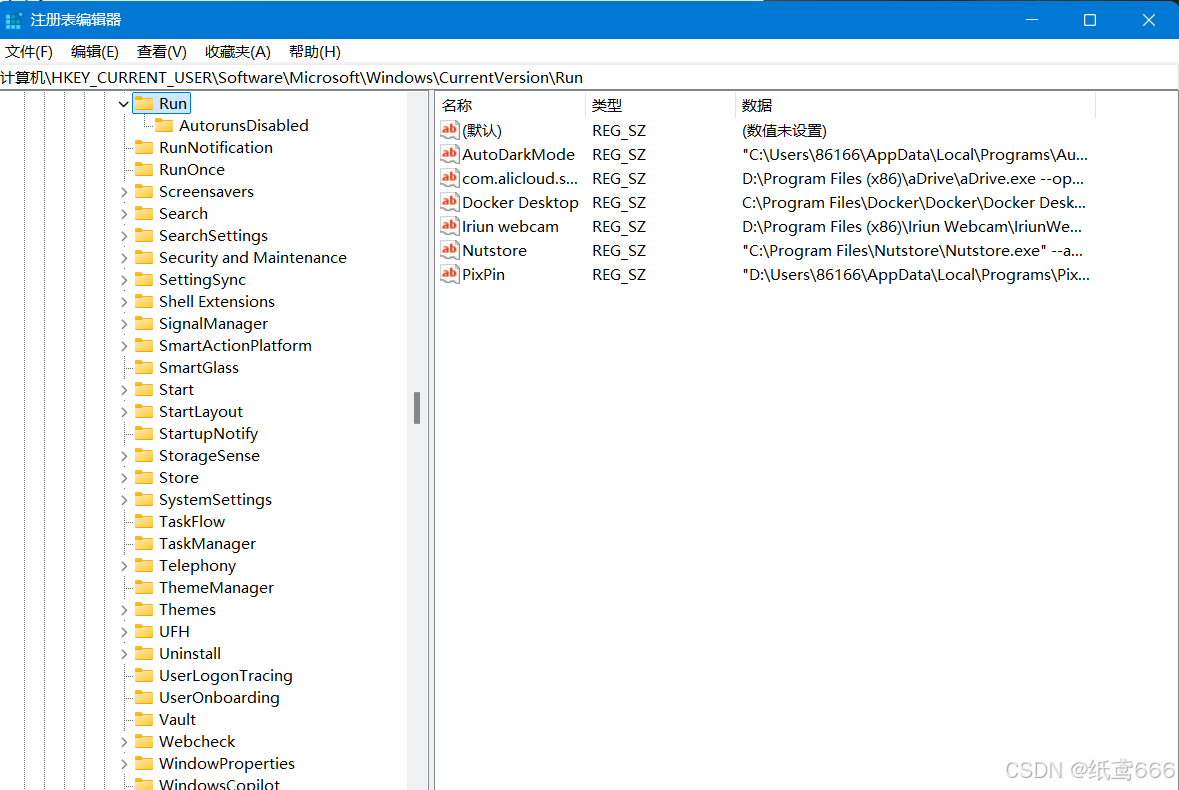Screen dimensions: 1179x790
Task: Click the Iriun webcam value icon
Action: (449, 226)
